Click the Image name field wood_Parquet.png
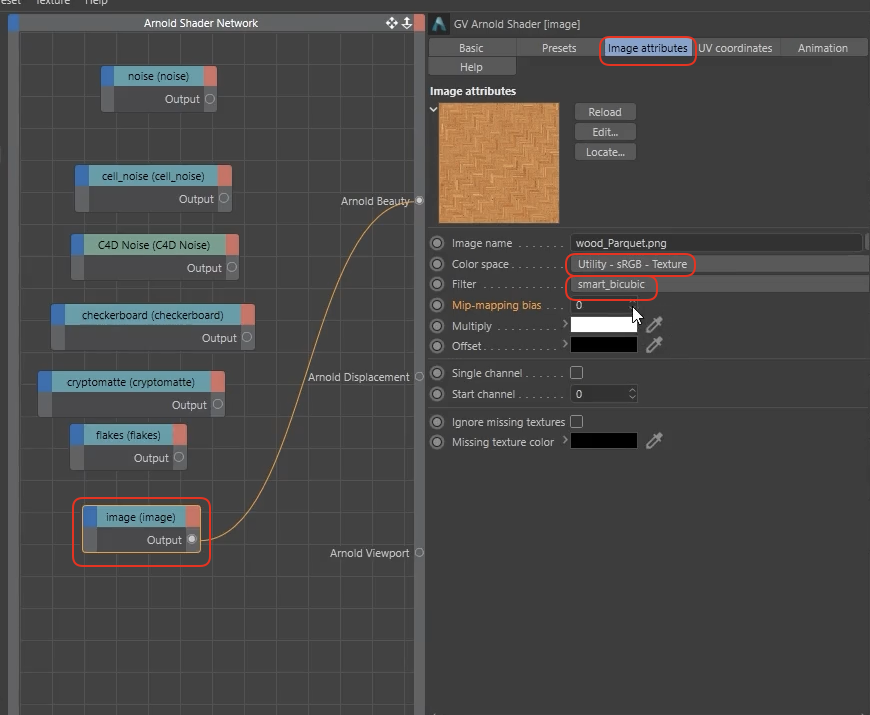 716,243
